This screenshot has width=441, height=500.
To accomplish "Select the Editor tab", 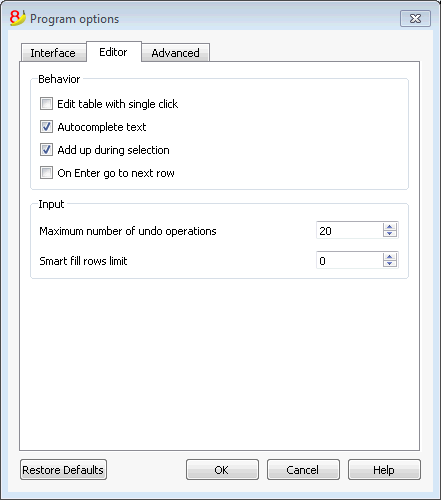I will 114,52.
